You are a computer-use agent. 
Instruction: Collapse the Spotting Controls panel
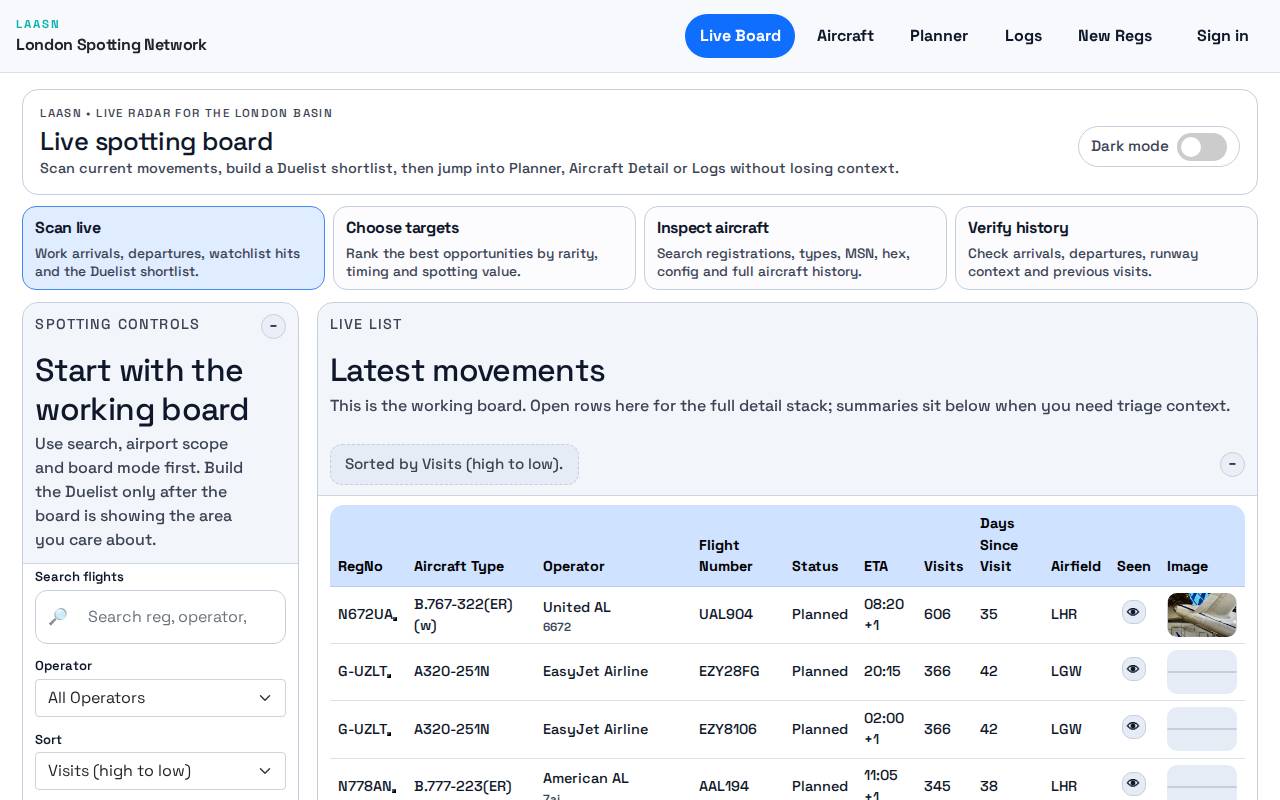click(x=273, y=326)
